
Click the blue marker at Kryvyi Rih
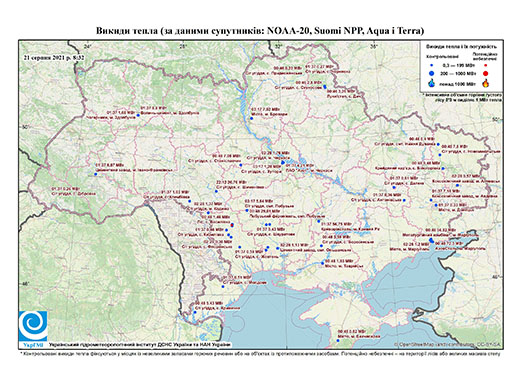[x=319, y=221]
